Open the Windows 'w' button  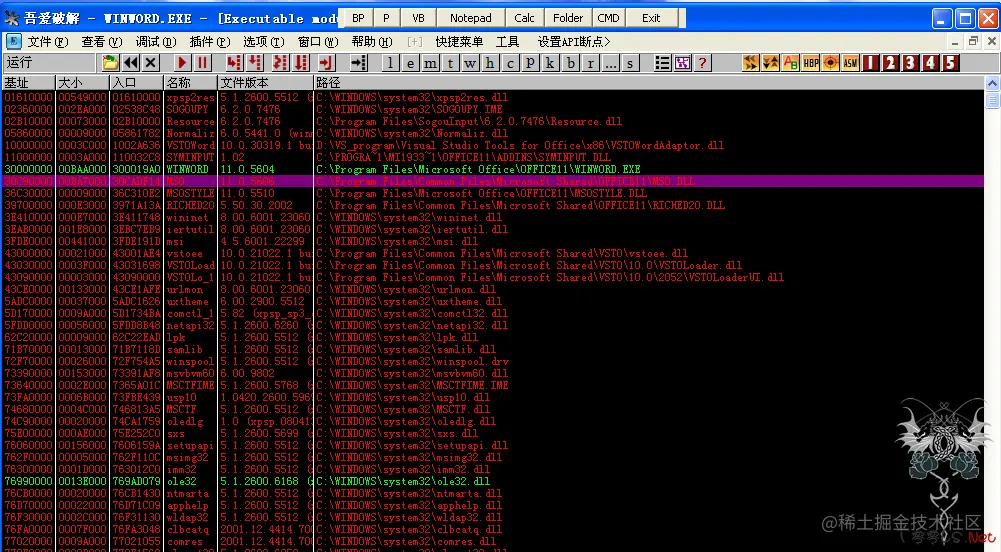tap(470, 63)
